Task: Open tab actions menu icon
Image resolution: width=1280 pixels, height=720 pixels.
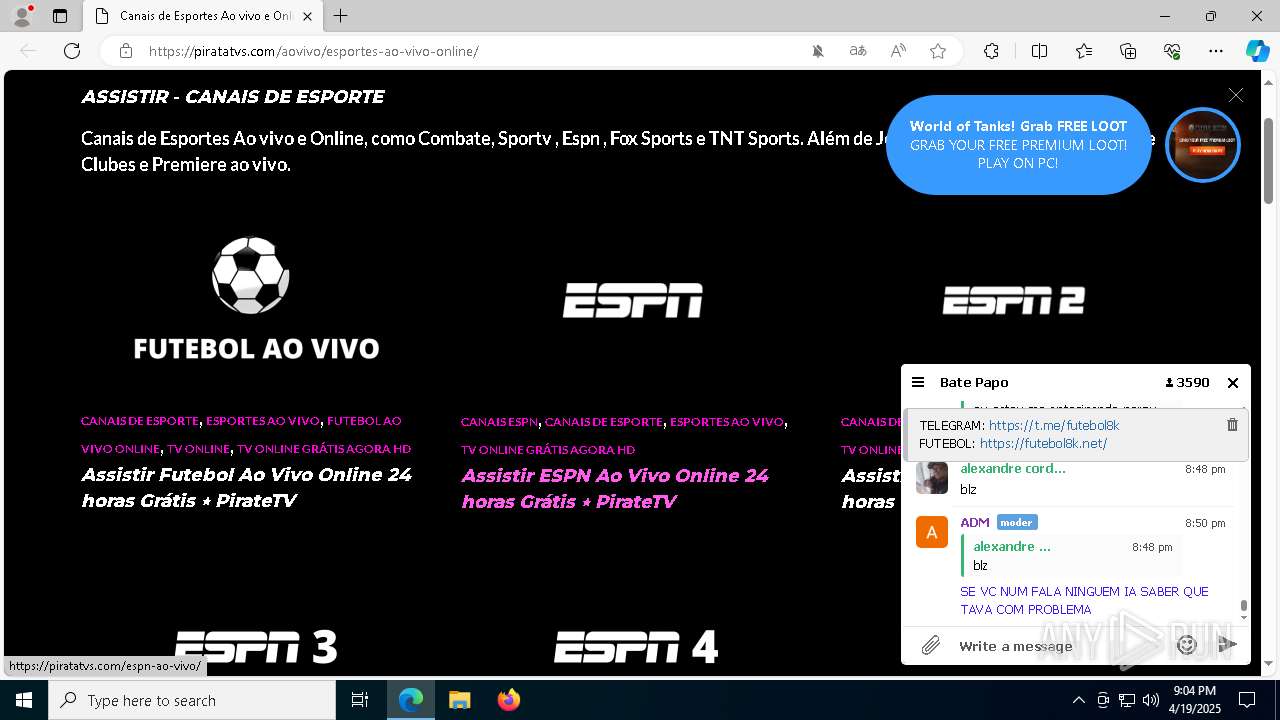Action: [x=60, y=16]
